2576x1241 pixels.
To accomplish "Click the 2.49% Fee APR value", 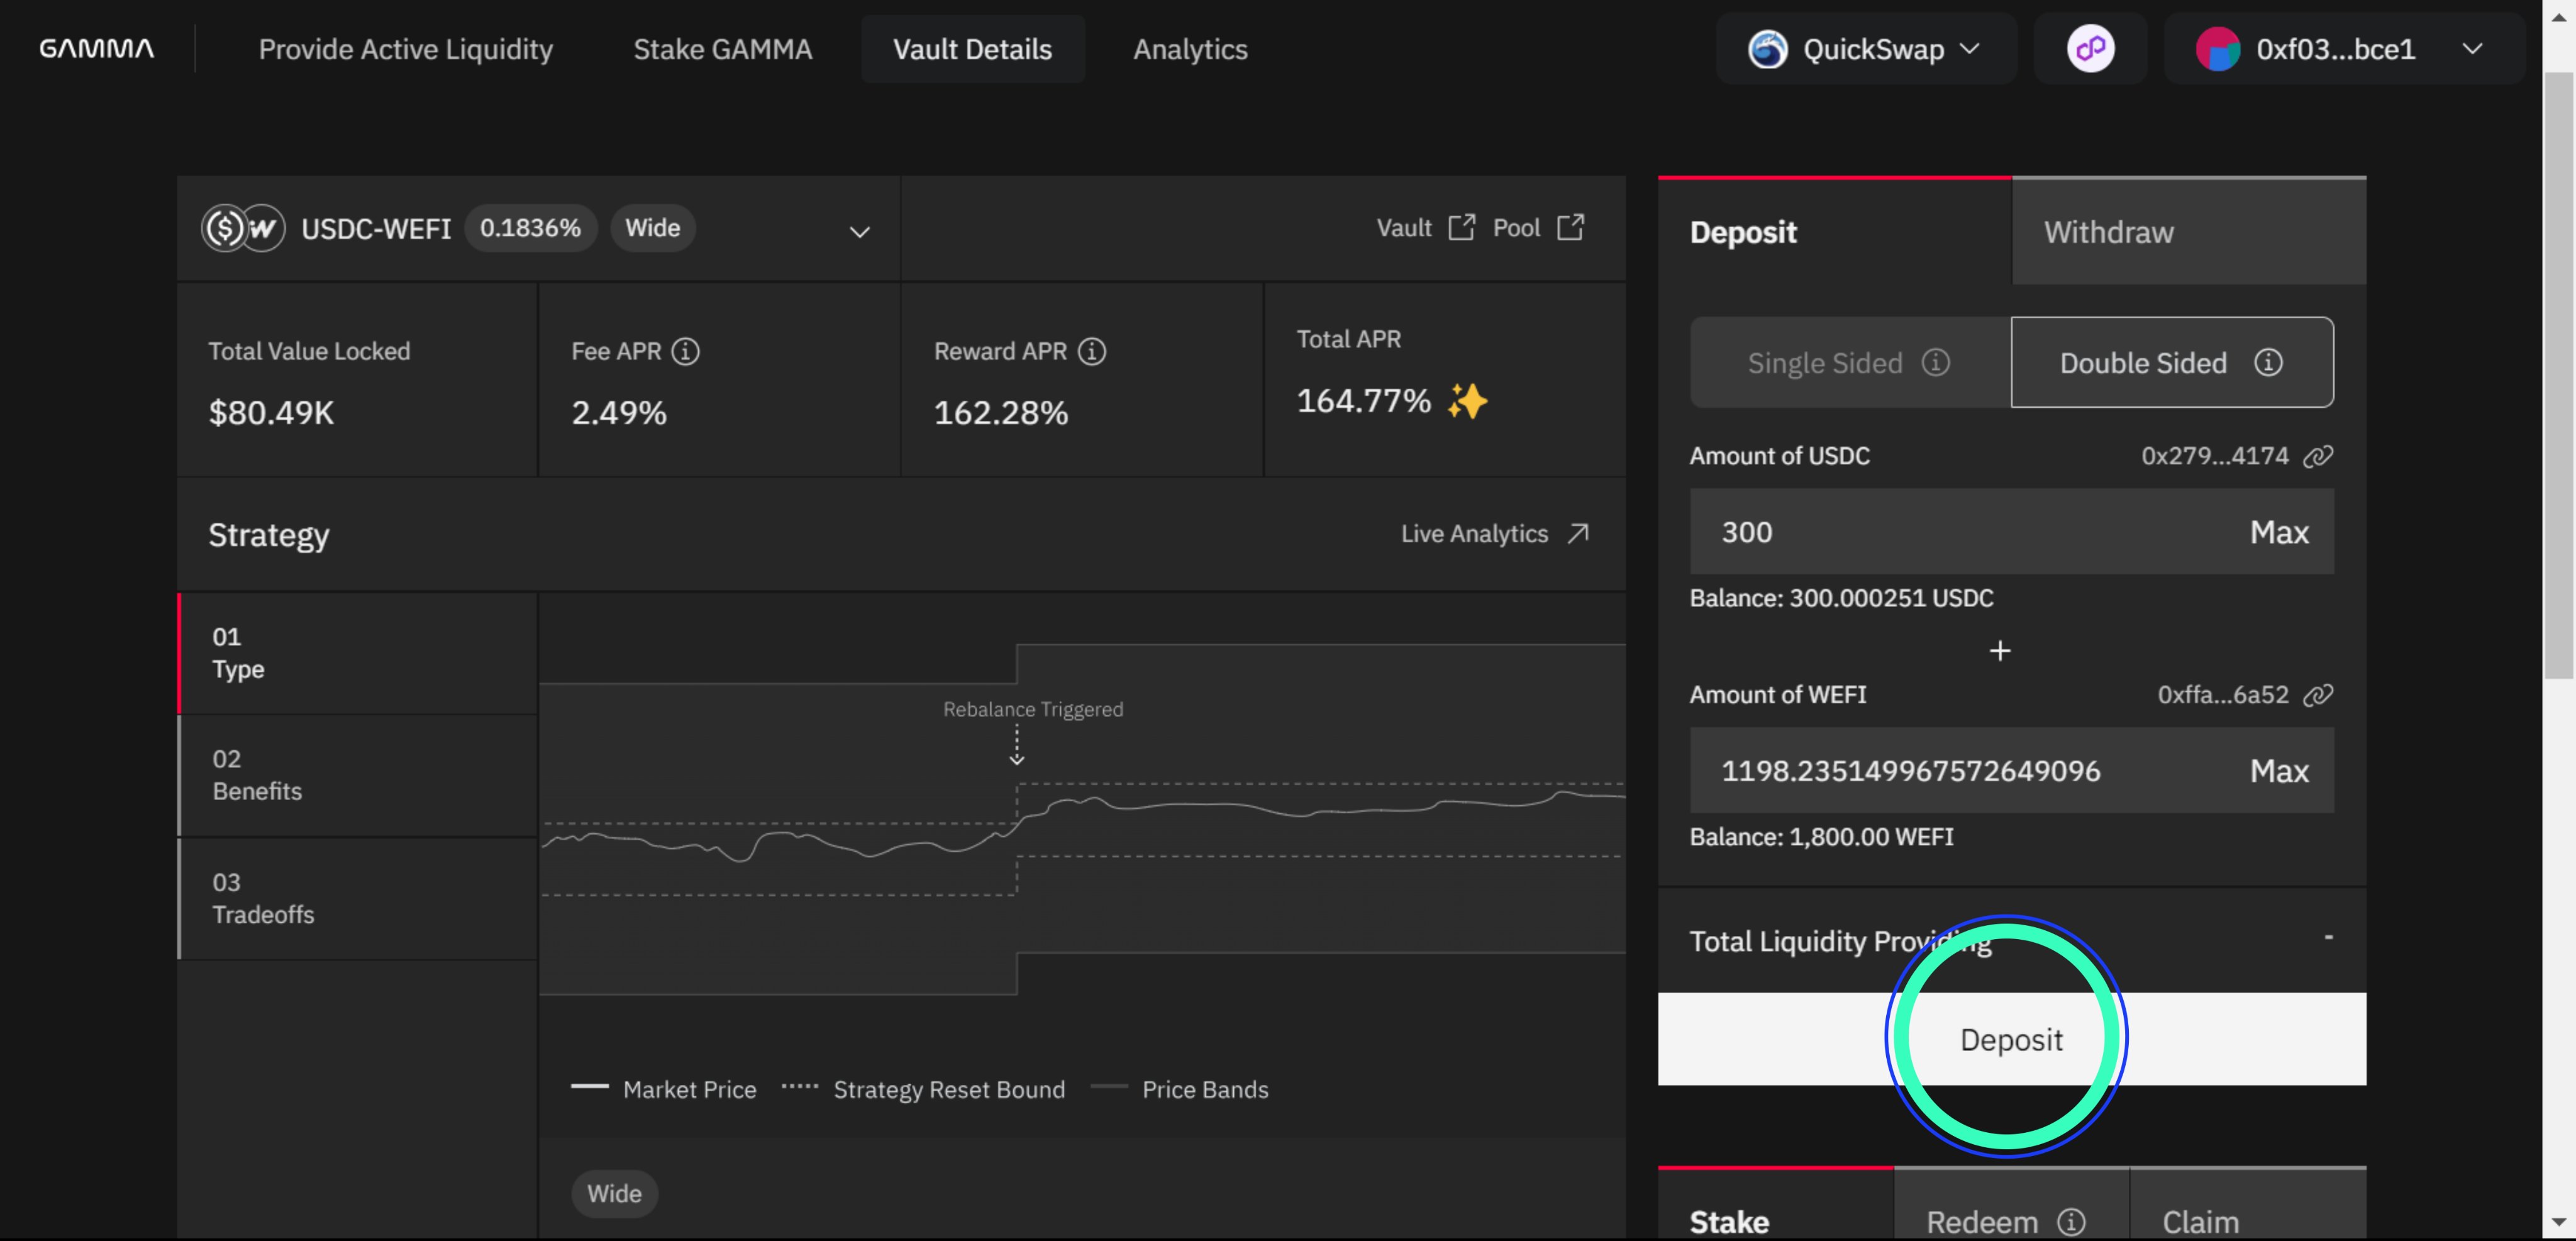I will point(618,413).
